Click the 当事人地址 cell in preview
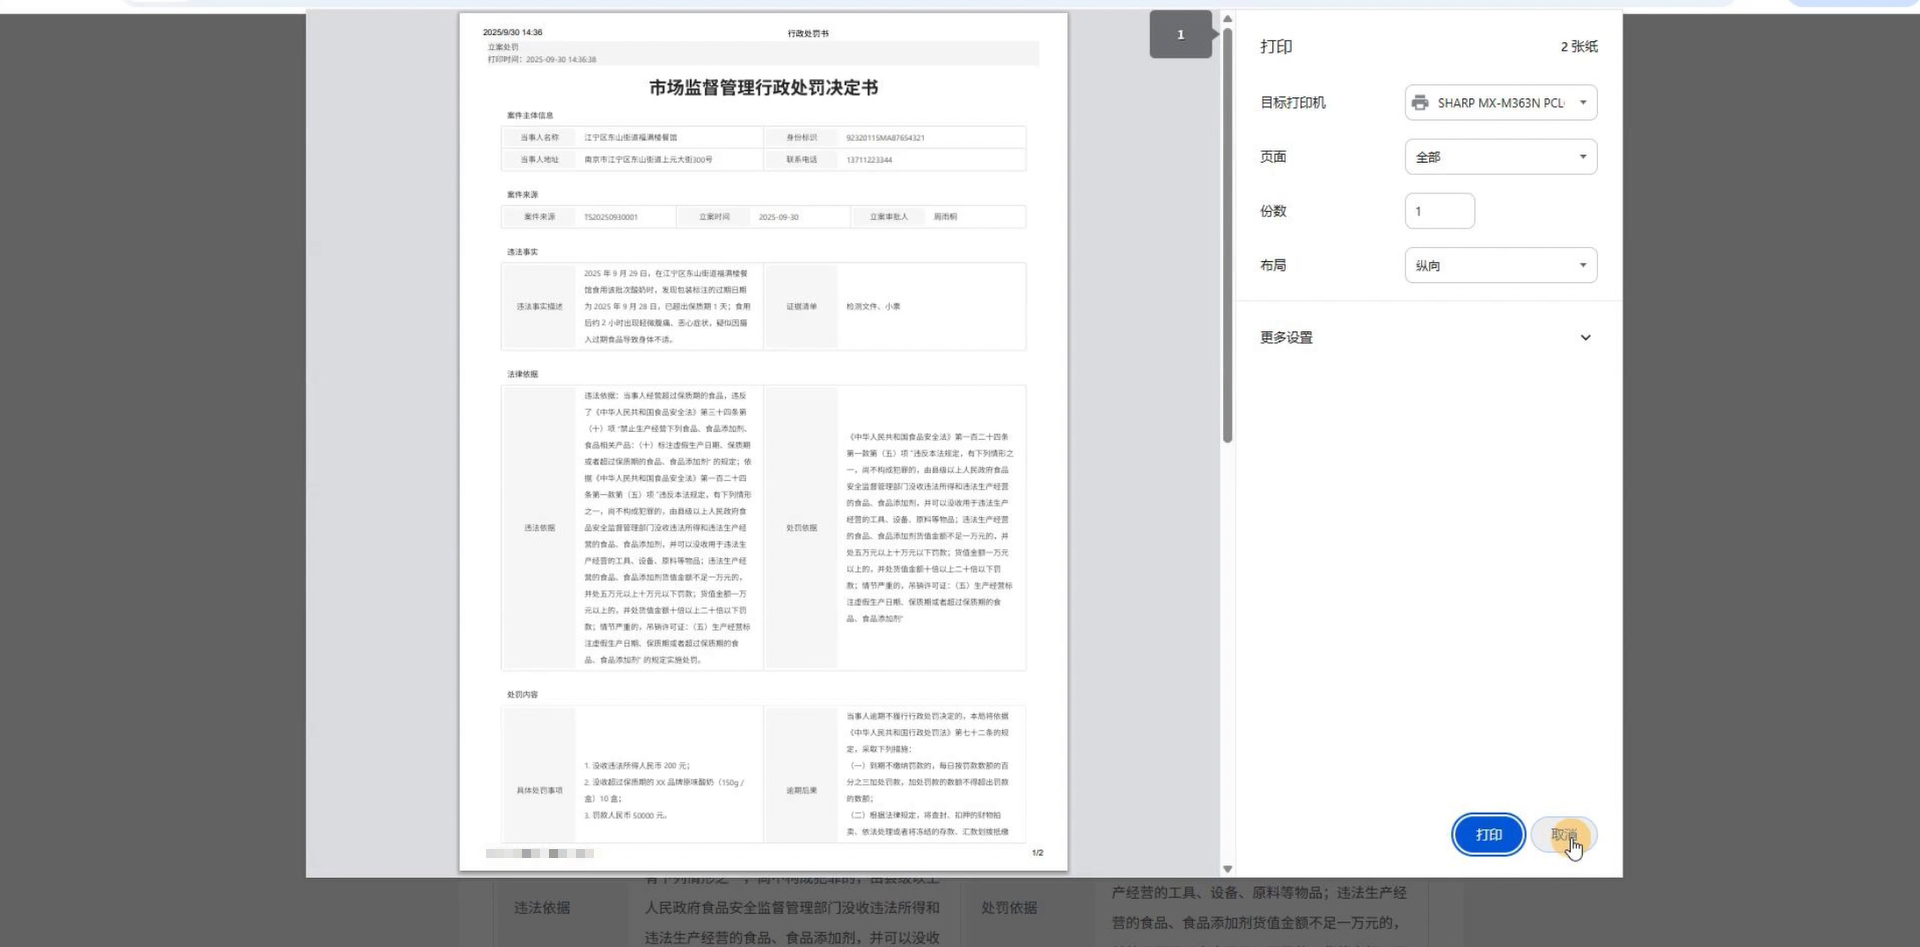Screen dimensions: 1920x947 click(x=540, y=159)
